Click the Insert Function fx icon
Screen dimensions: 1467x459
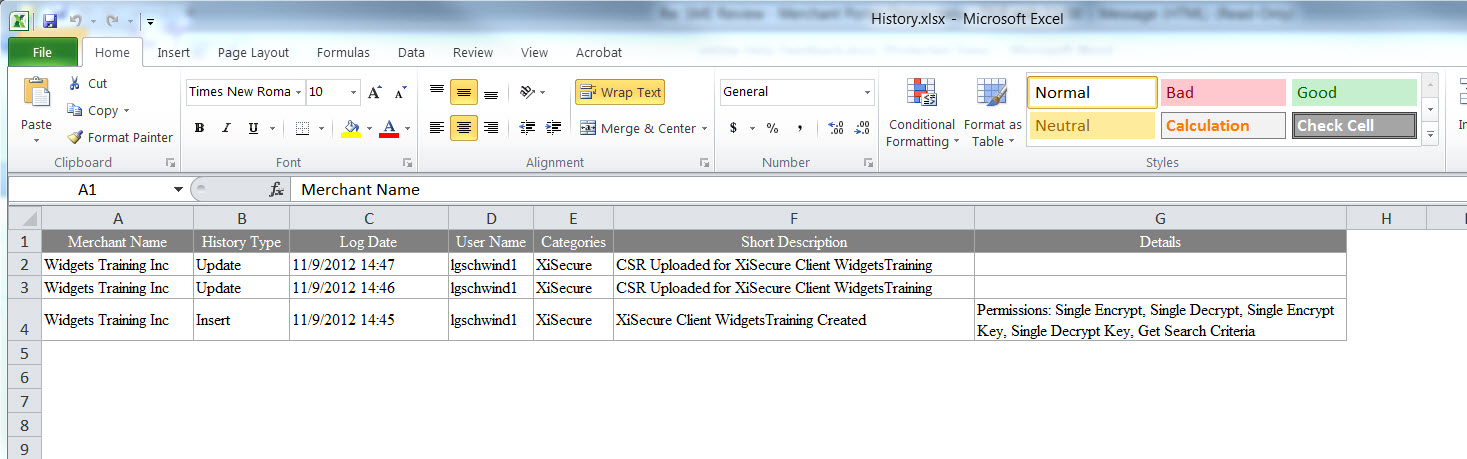click(x=277, y=190)
